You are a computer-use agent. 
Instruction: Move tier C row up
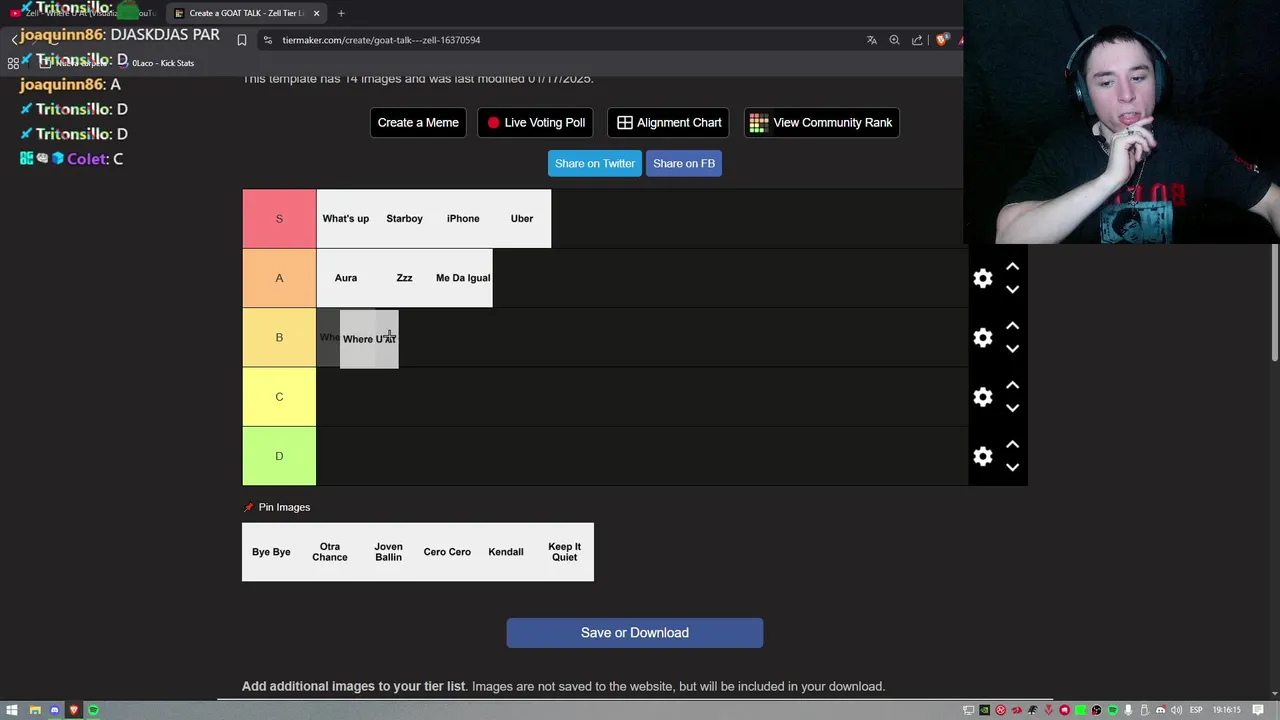coord(1012,385)
